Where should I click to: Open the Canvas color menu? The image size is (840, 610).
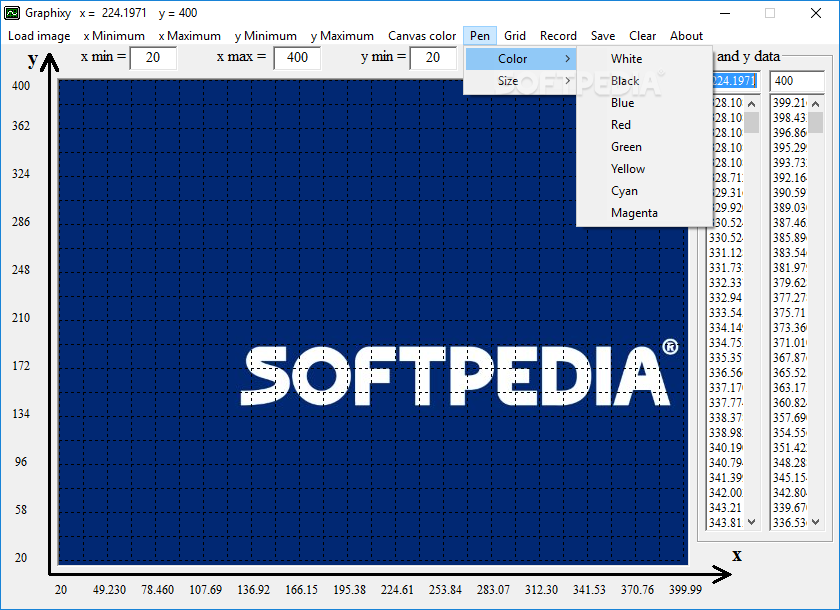[422, 36]
